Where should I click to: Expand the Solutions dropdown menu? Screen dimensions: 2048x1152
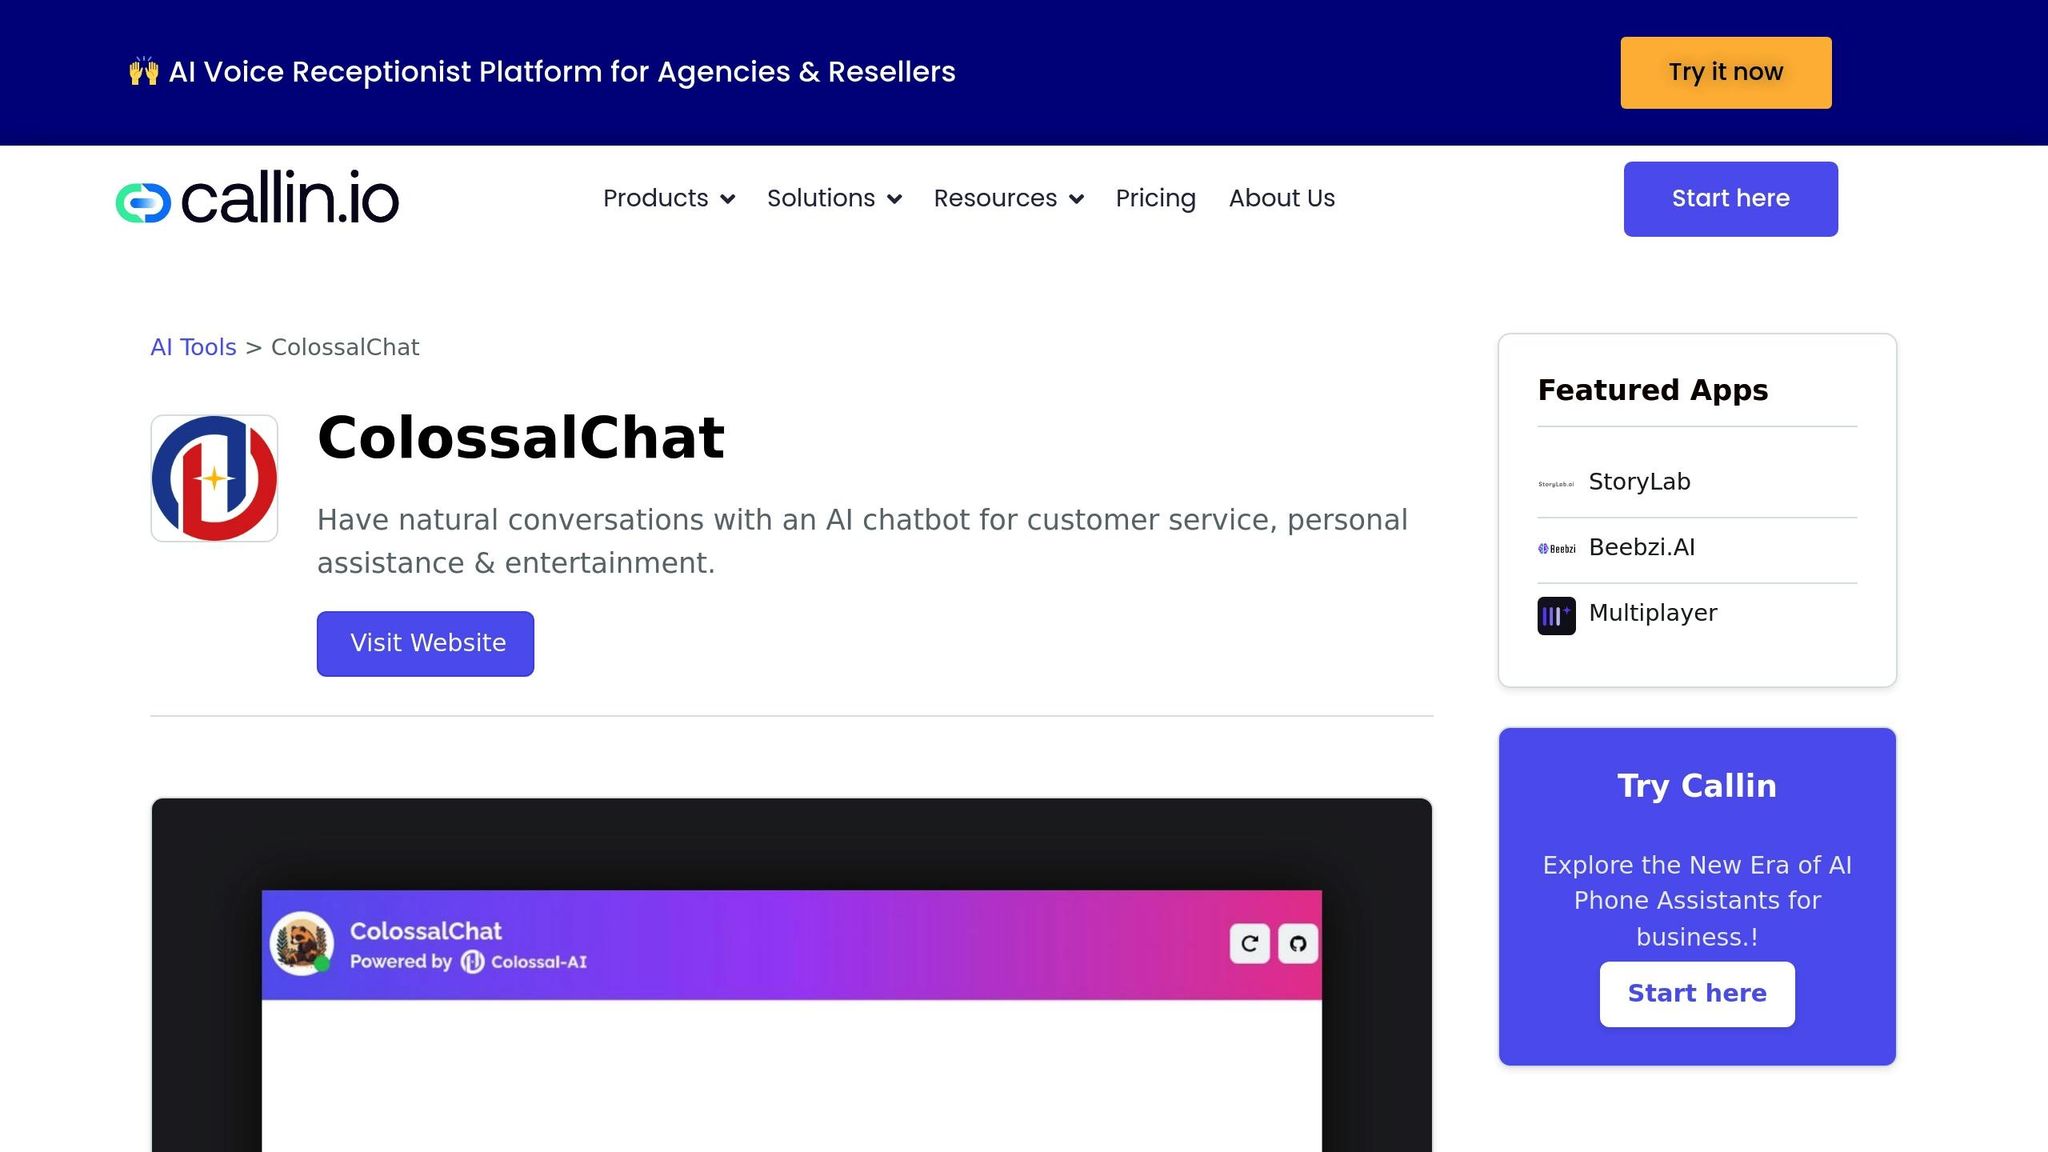pyautogui.click(x=834, y=198)
